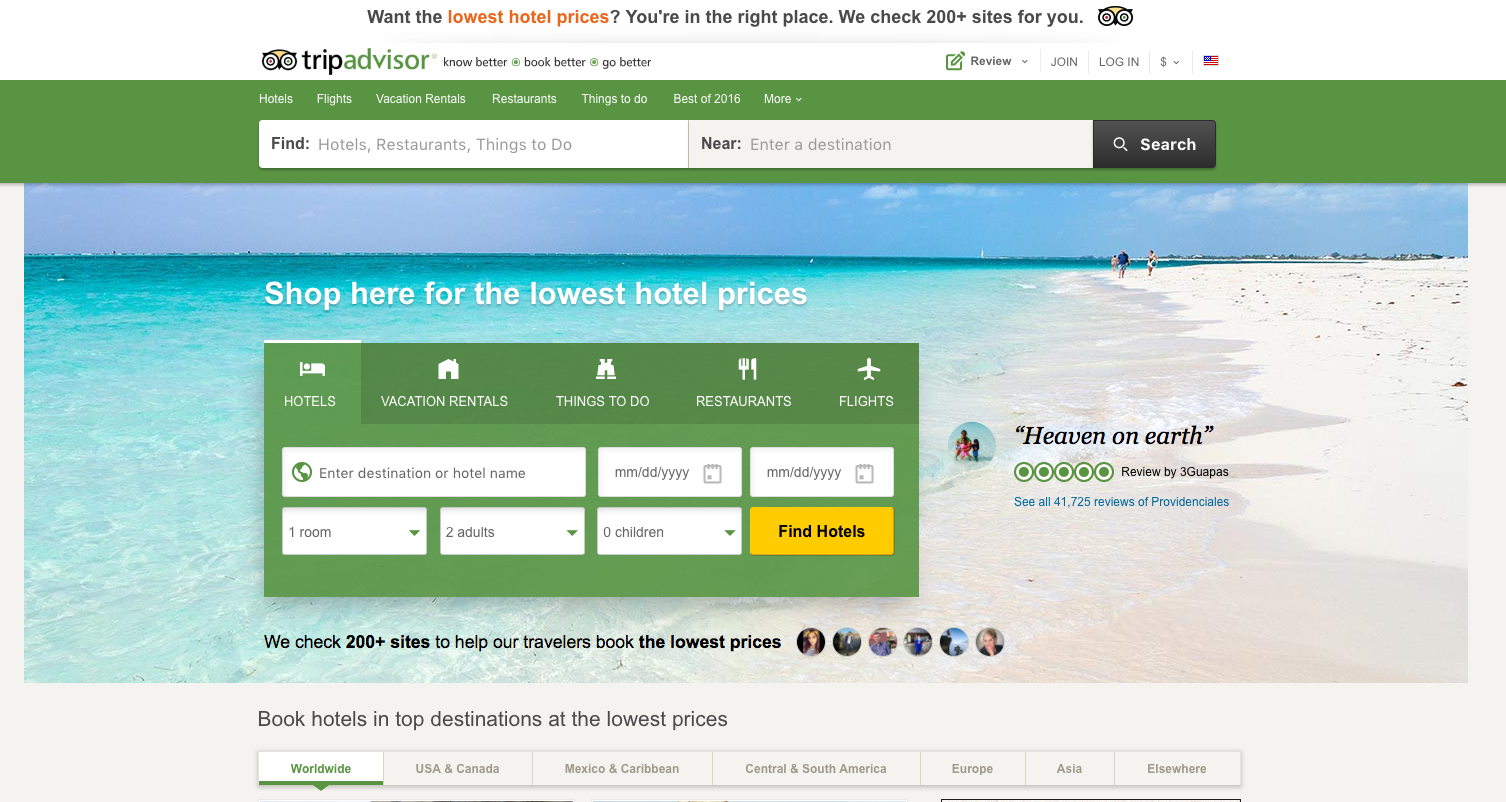Open the check-in date calendar icon
The image size is (1506, 802).
712,473
